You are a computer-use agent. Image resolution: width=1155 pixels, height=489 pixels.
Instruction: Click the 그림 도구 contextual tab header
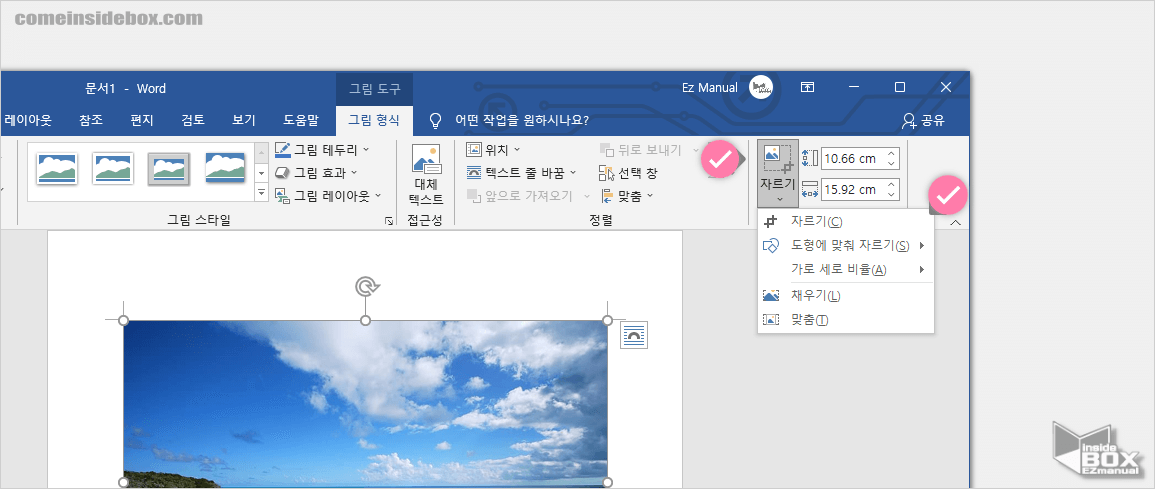(x=374, y=88)
